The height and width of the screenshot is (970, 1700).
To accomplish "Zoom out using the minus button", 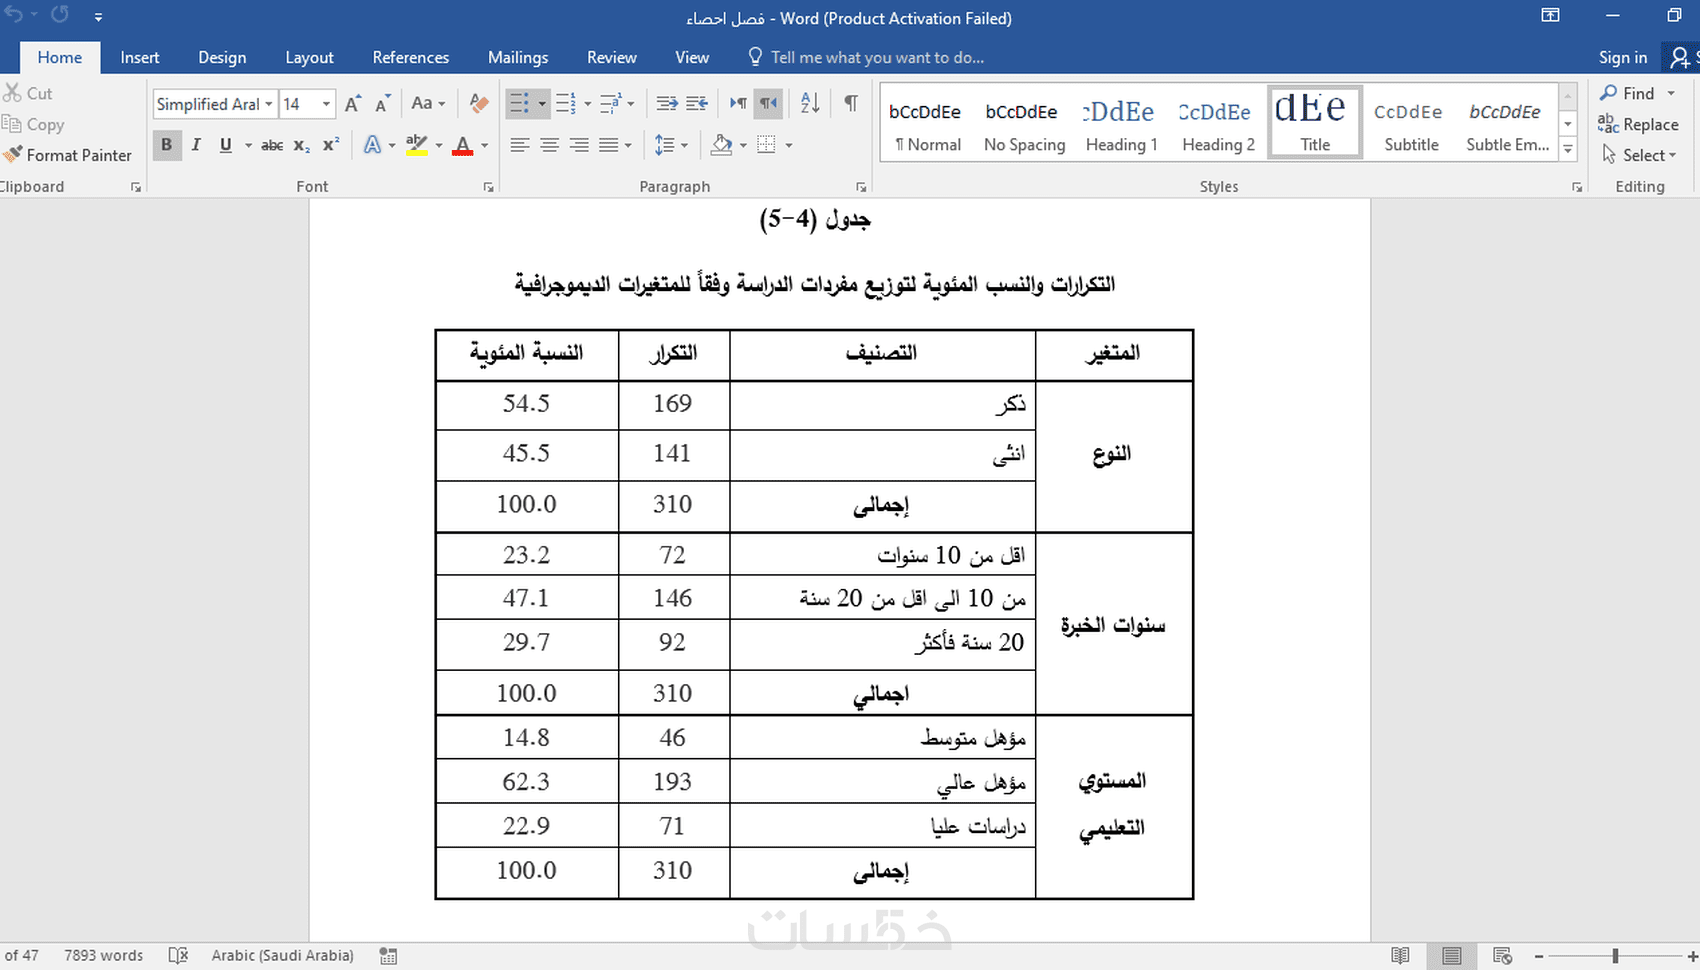I will (x=1539, y=956).
